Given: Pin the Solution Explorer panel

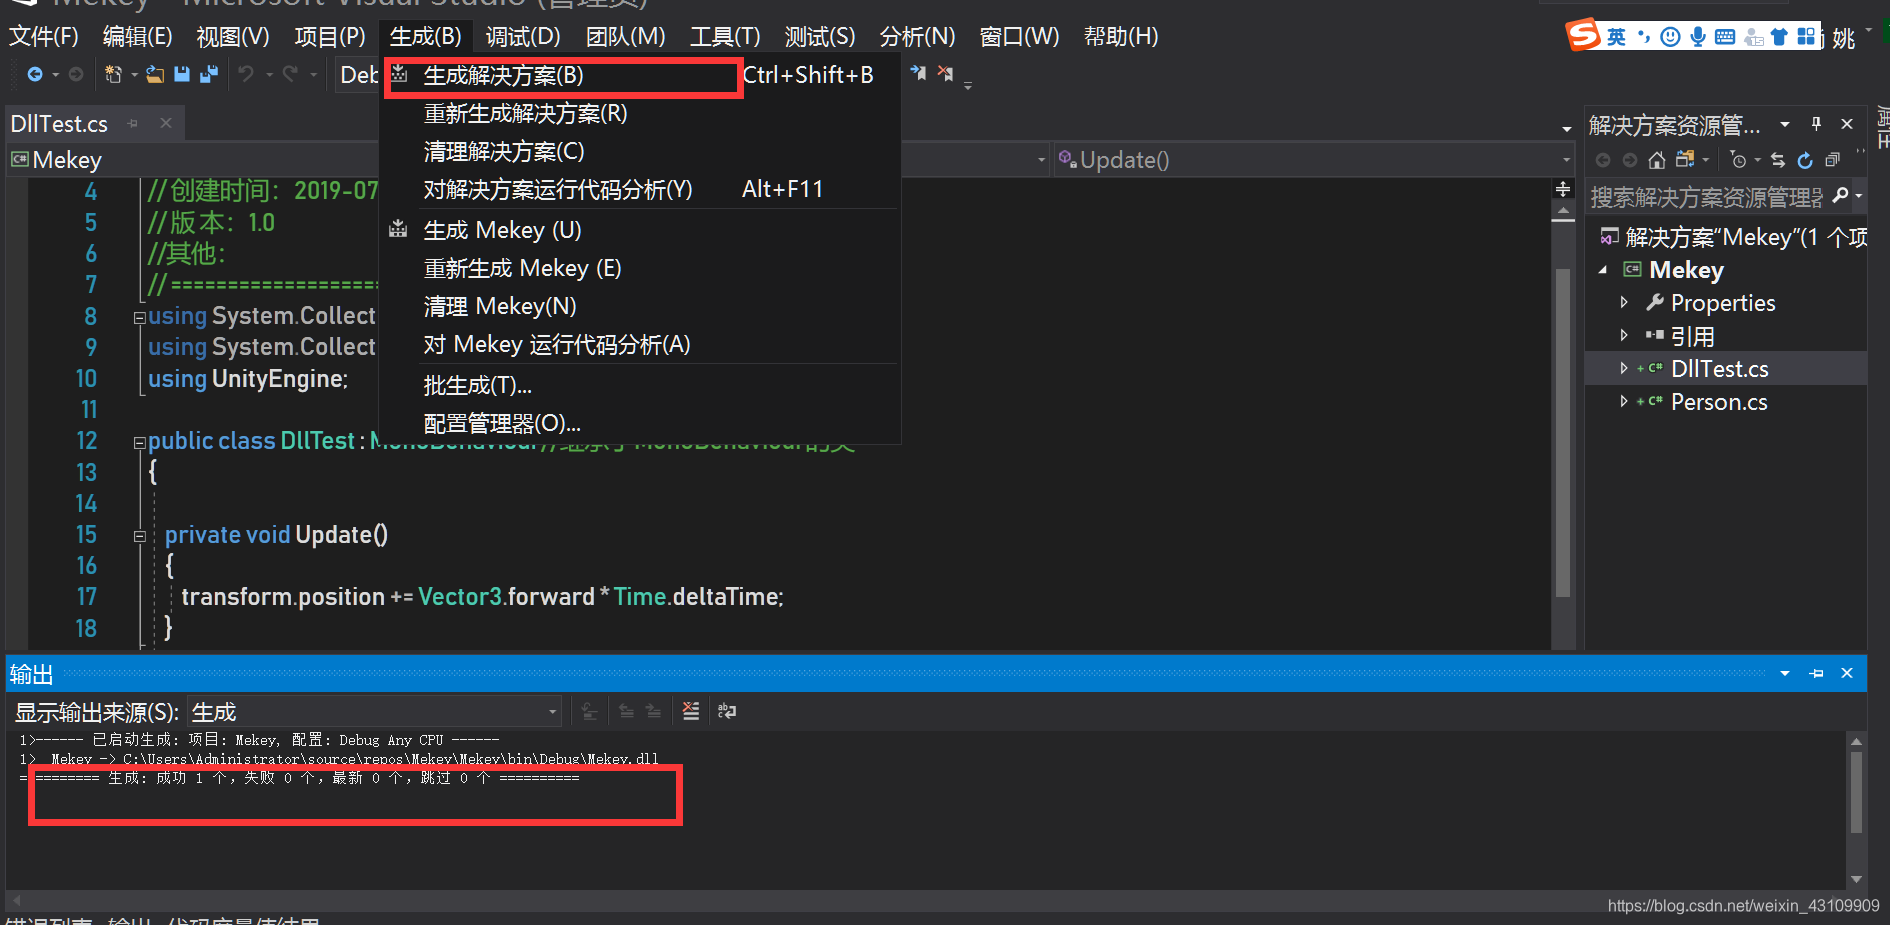Looking at the screenshot, I should pos(1816,124).
